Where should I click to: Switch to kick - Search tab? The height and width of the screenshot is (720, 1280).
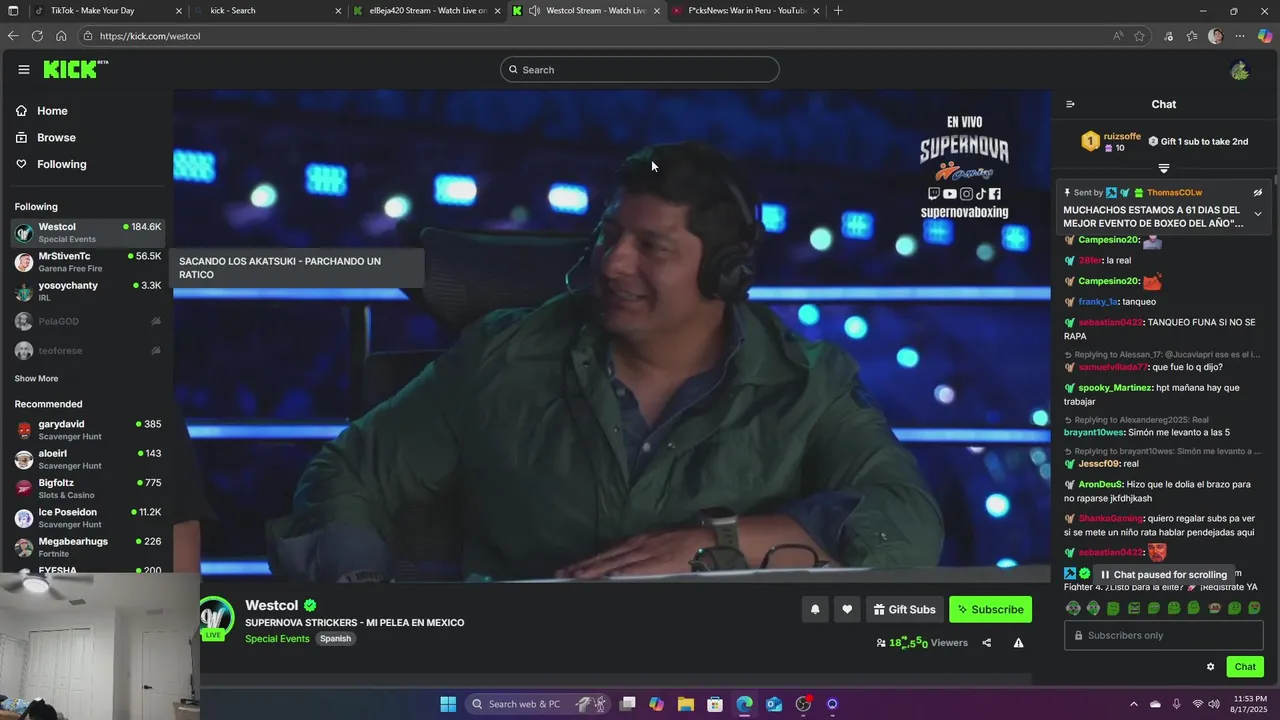pyautogui.click(x=268, y=11)
